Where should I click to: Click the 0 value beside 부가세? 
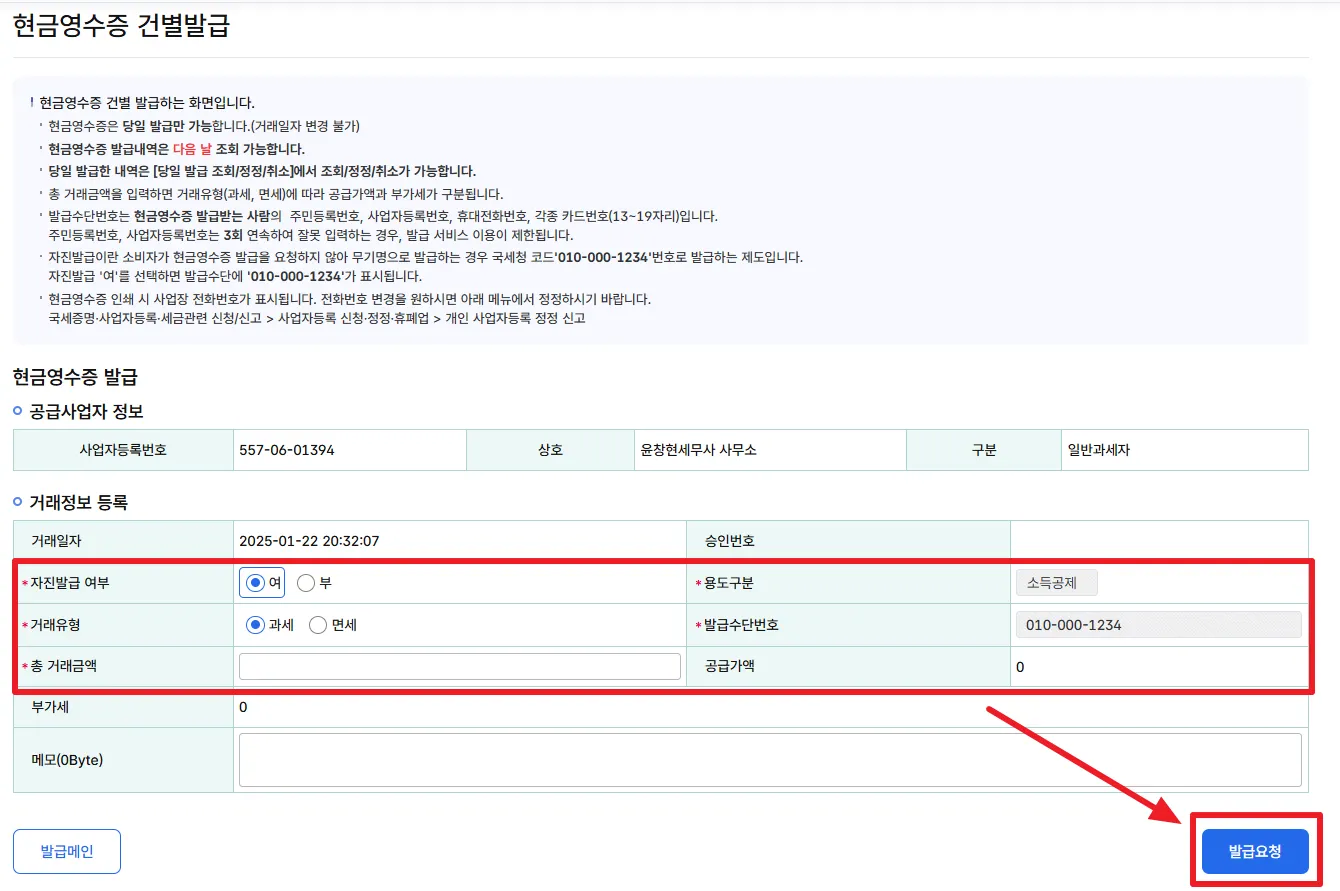[243, 708]
